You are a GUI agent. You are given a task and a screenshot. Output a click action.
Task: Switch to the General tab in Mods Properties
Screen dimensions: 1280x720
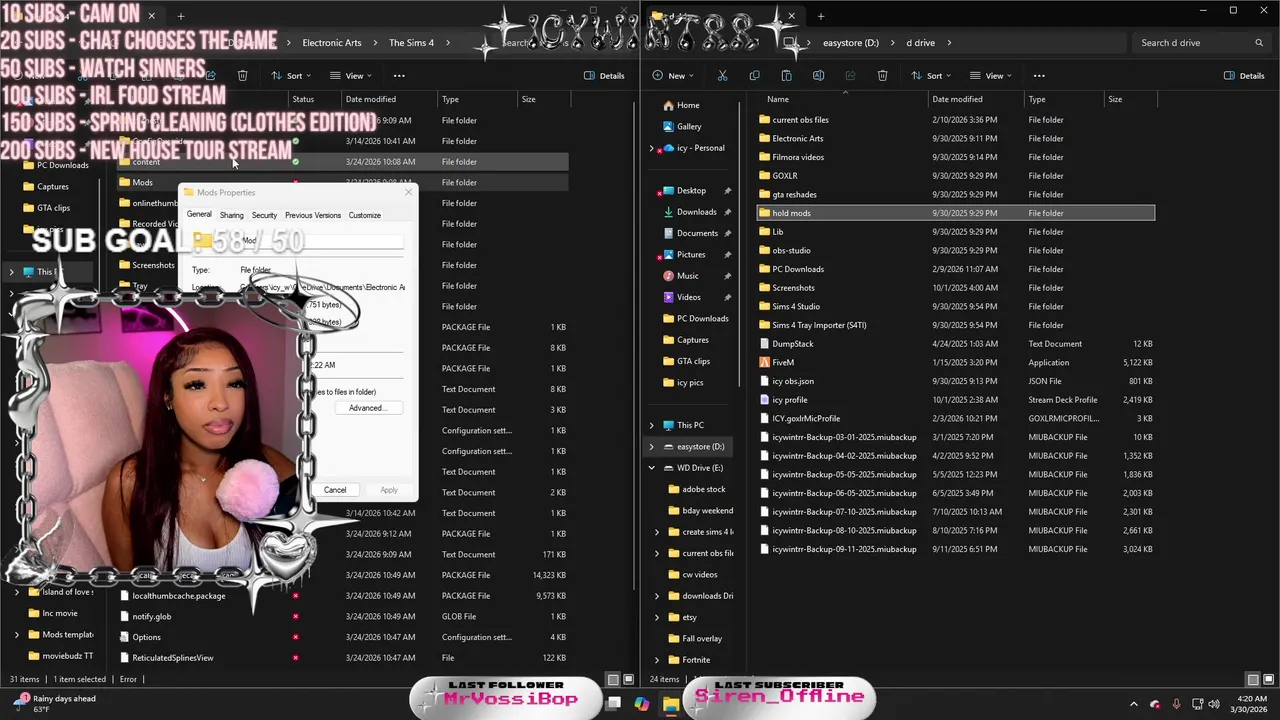point(199,214)
